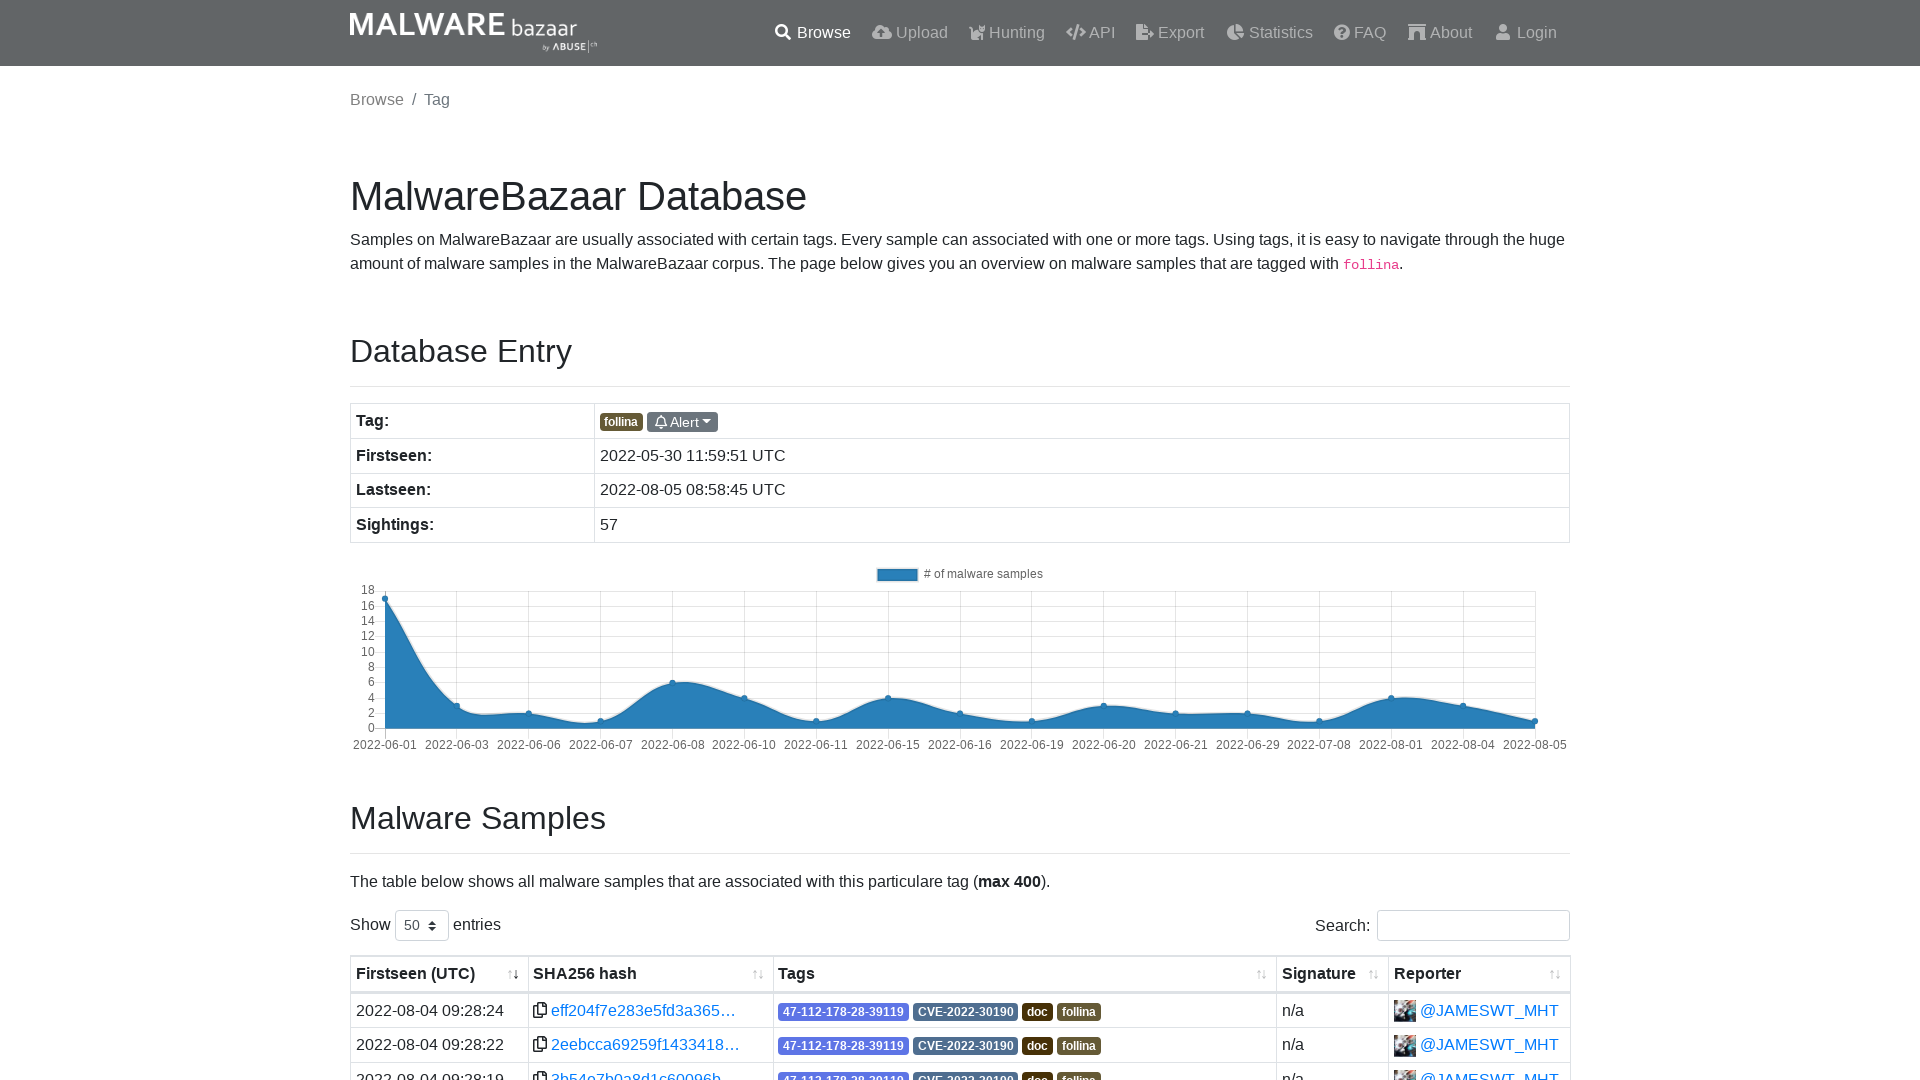
Task: Open the Statistics nav item
Action: coord(1269,33)
